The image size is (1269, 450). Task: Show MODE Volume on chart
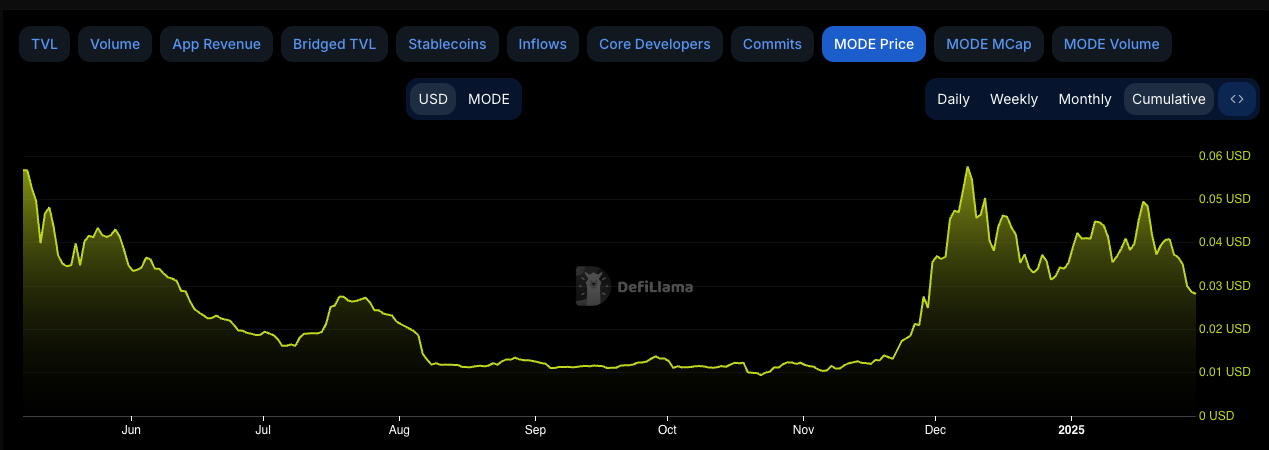click(x=1111, y=44)
